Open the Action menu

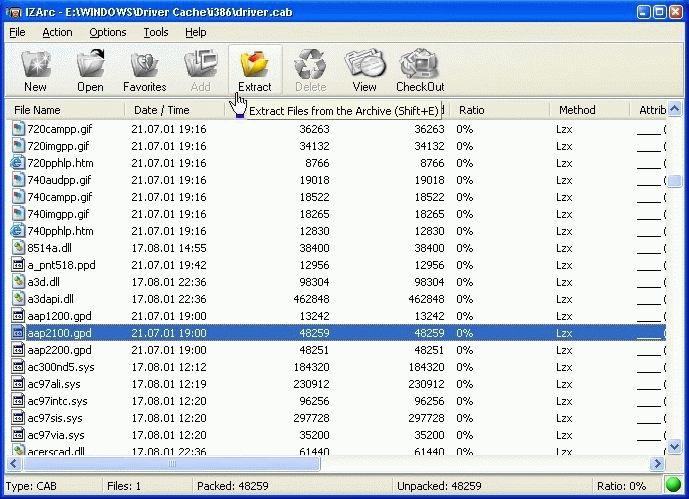tap(57, 33)
